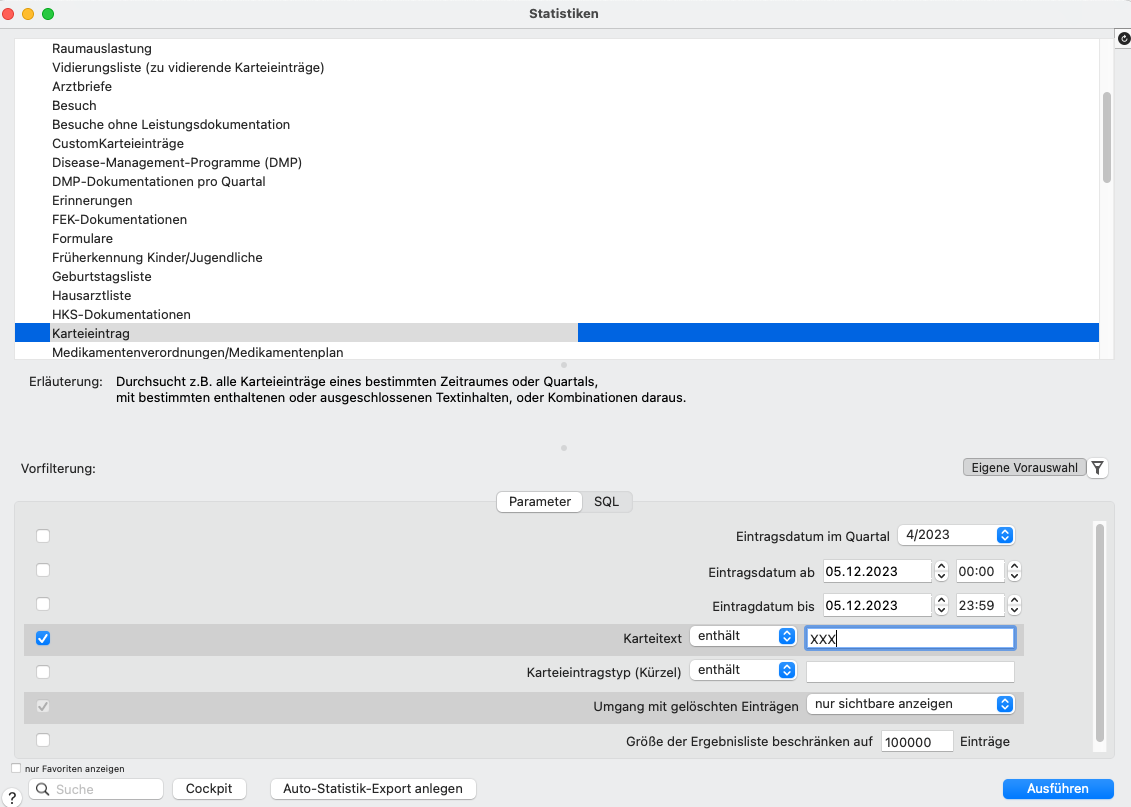Click stepper arrows beside Eintragdatum bis date
This screenshot has height=807, width=1131.
click(941, 605)
